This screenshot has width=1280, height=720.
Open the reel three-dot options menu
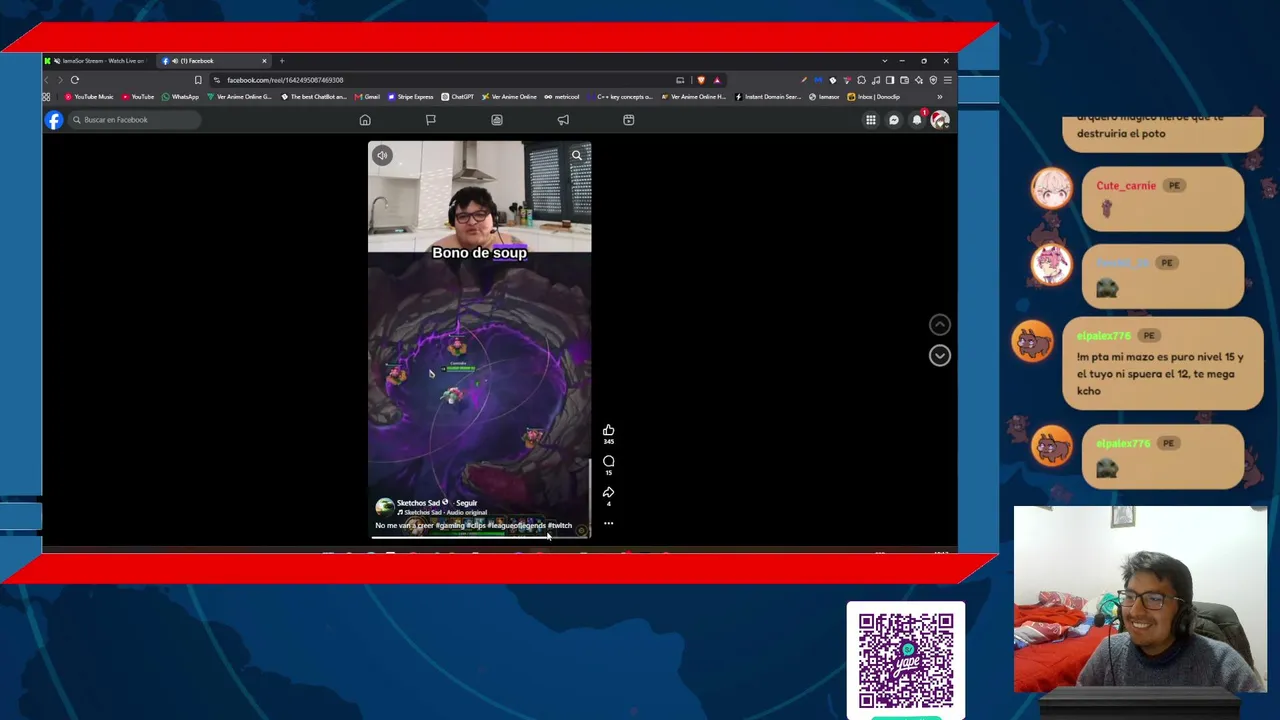click(x=608, y=523)
